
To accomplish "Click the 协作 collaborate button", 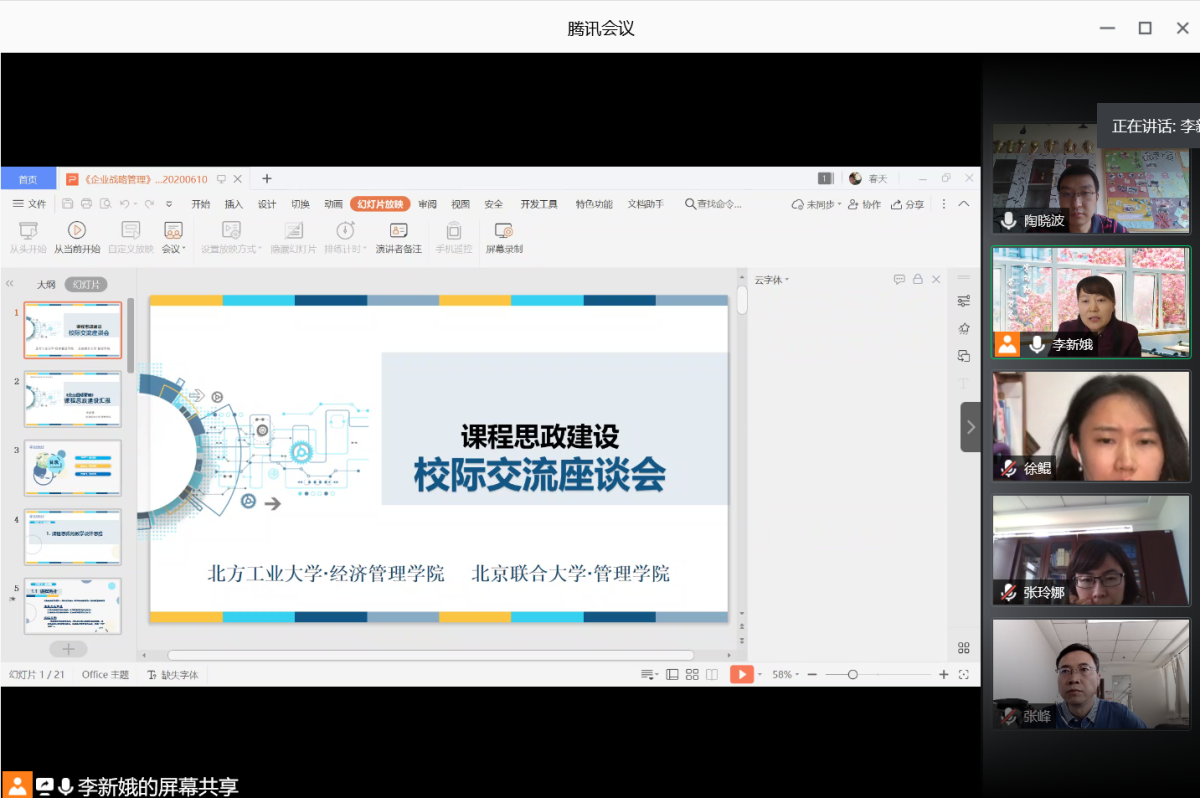I will [x=865, y=204].
